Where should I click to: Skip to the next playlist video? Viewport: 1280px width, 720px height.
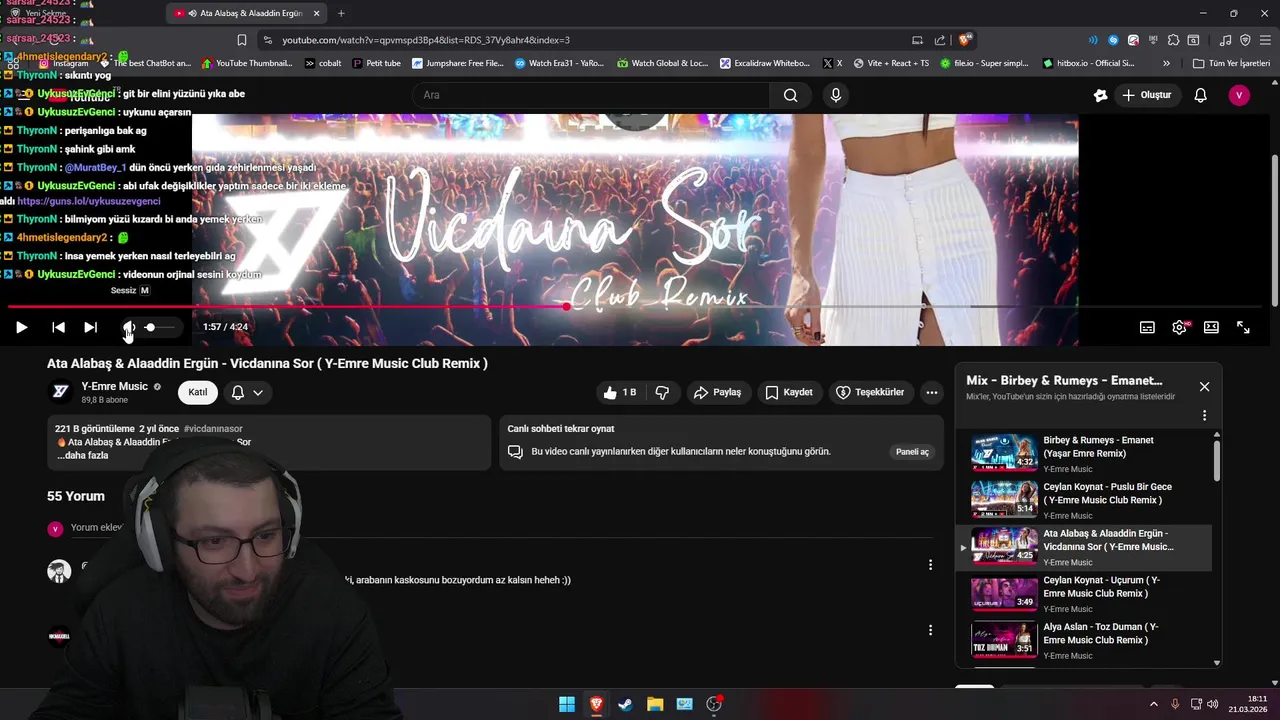(90, 327)
